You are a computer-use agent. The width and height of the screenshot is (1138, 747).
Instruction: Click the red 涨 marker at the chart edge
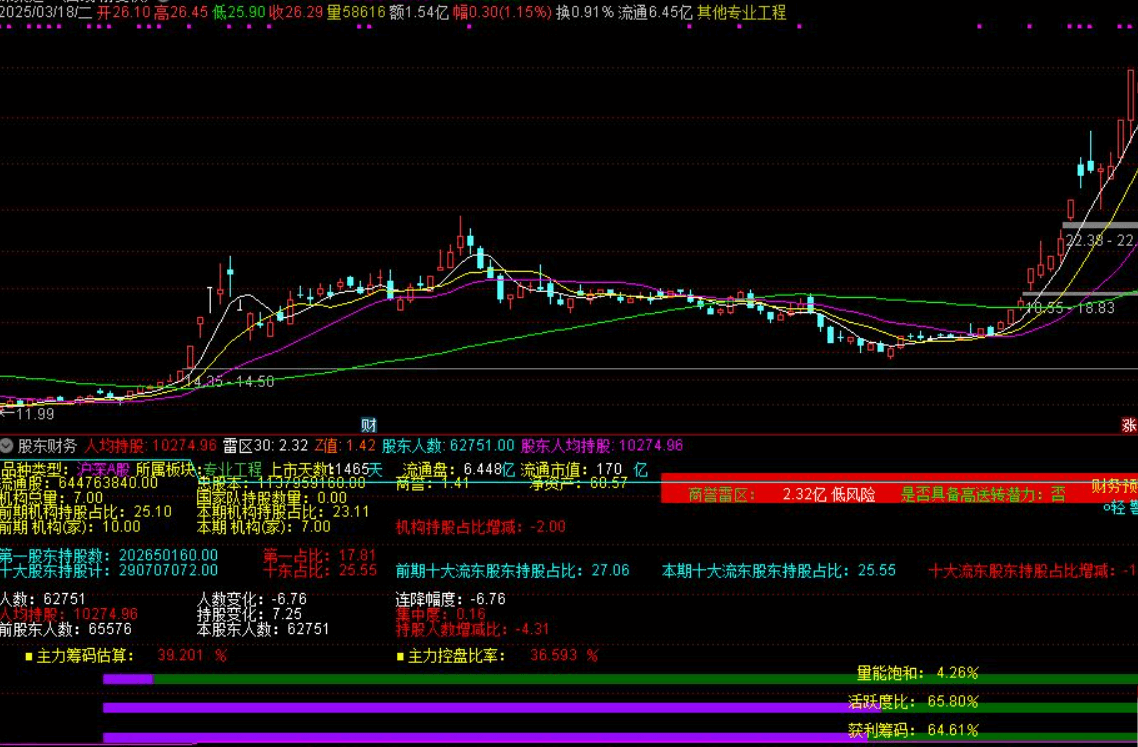(x=1129, y=425)
